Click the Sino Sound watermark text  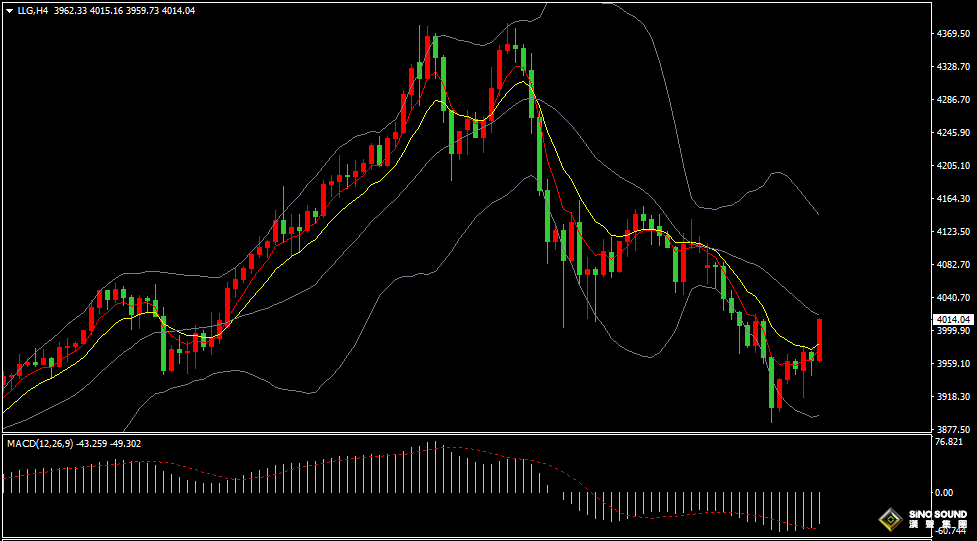938,520
